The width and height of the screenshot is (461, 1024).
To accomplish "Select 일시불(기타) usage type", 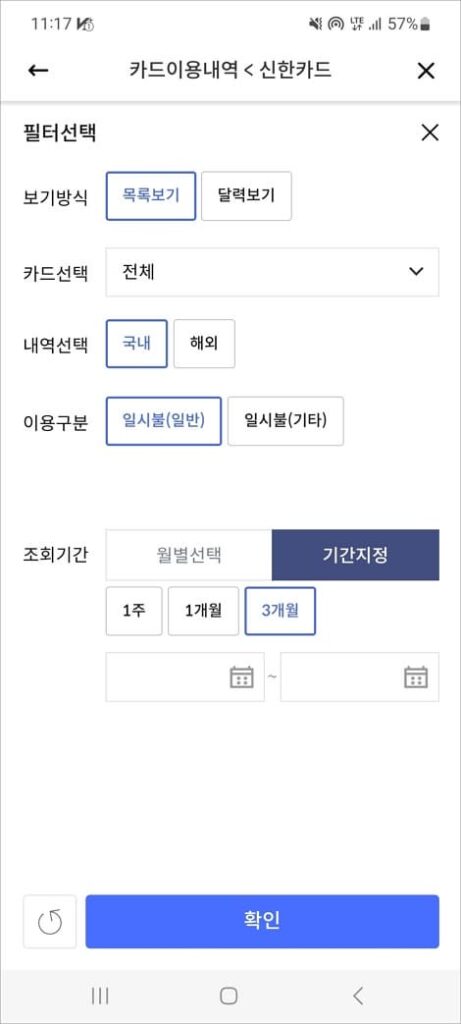I will point(285,421).
